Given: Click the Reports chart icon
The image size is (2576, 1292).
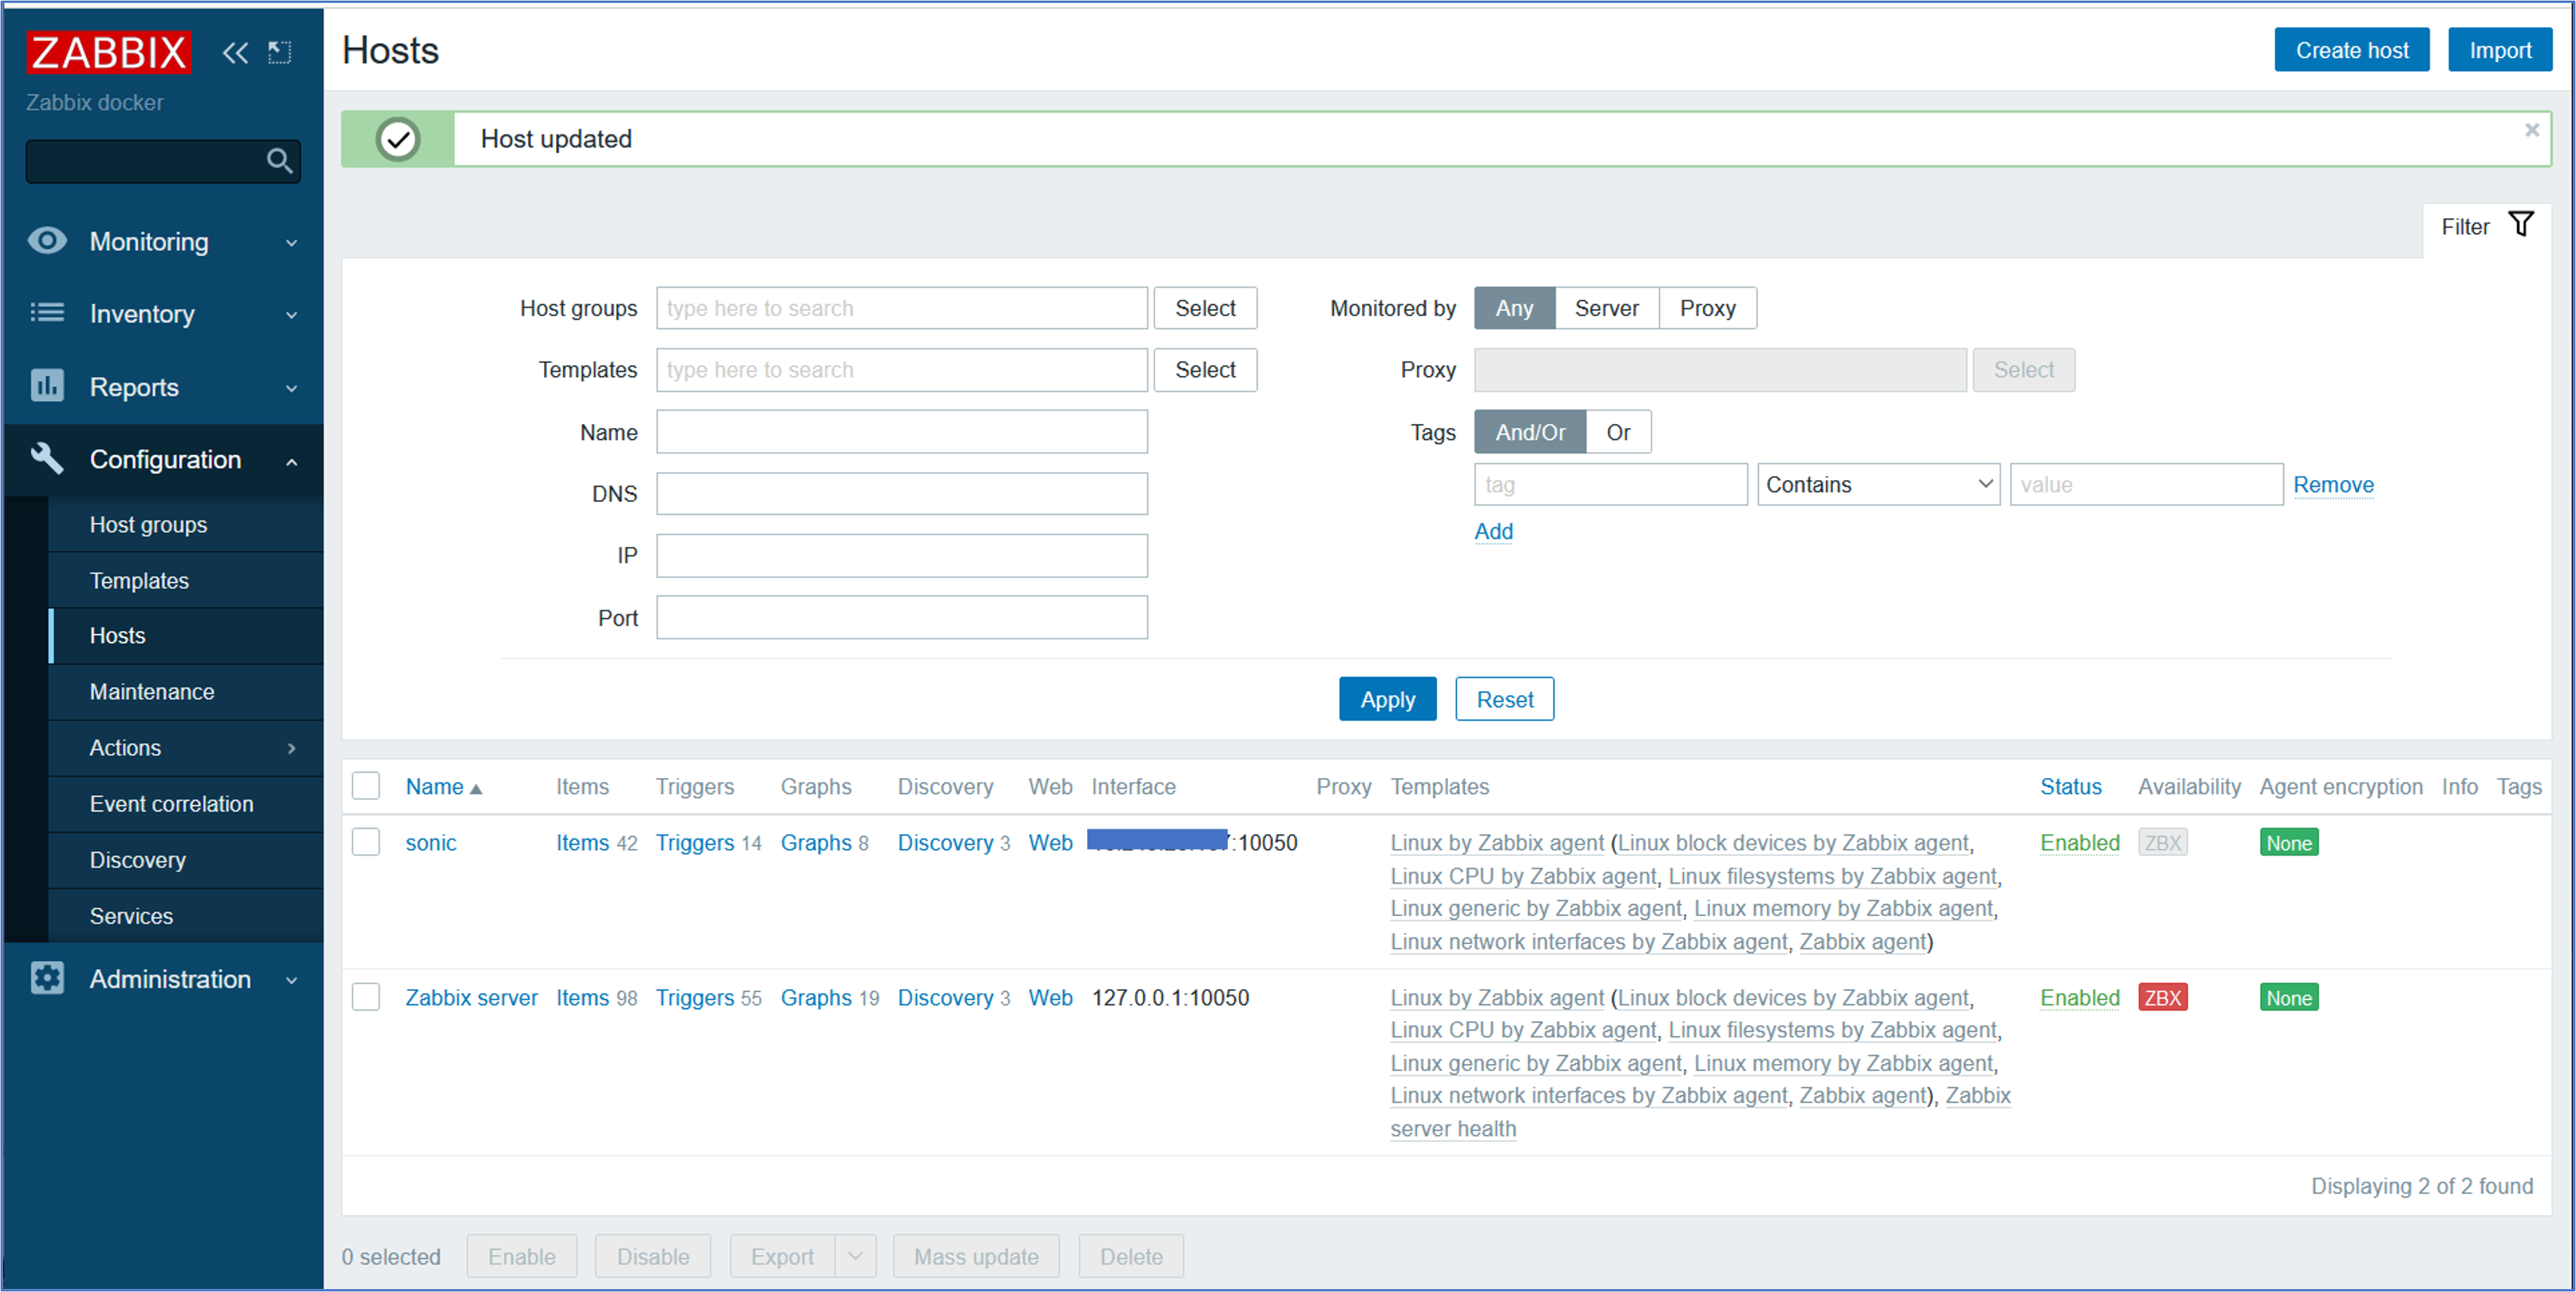Looking at the screenshot, I should (47, 386).
